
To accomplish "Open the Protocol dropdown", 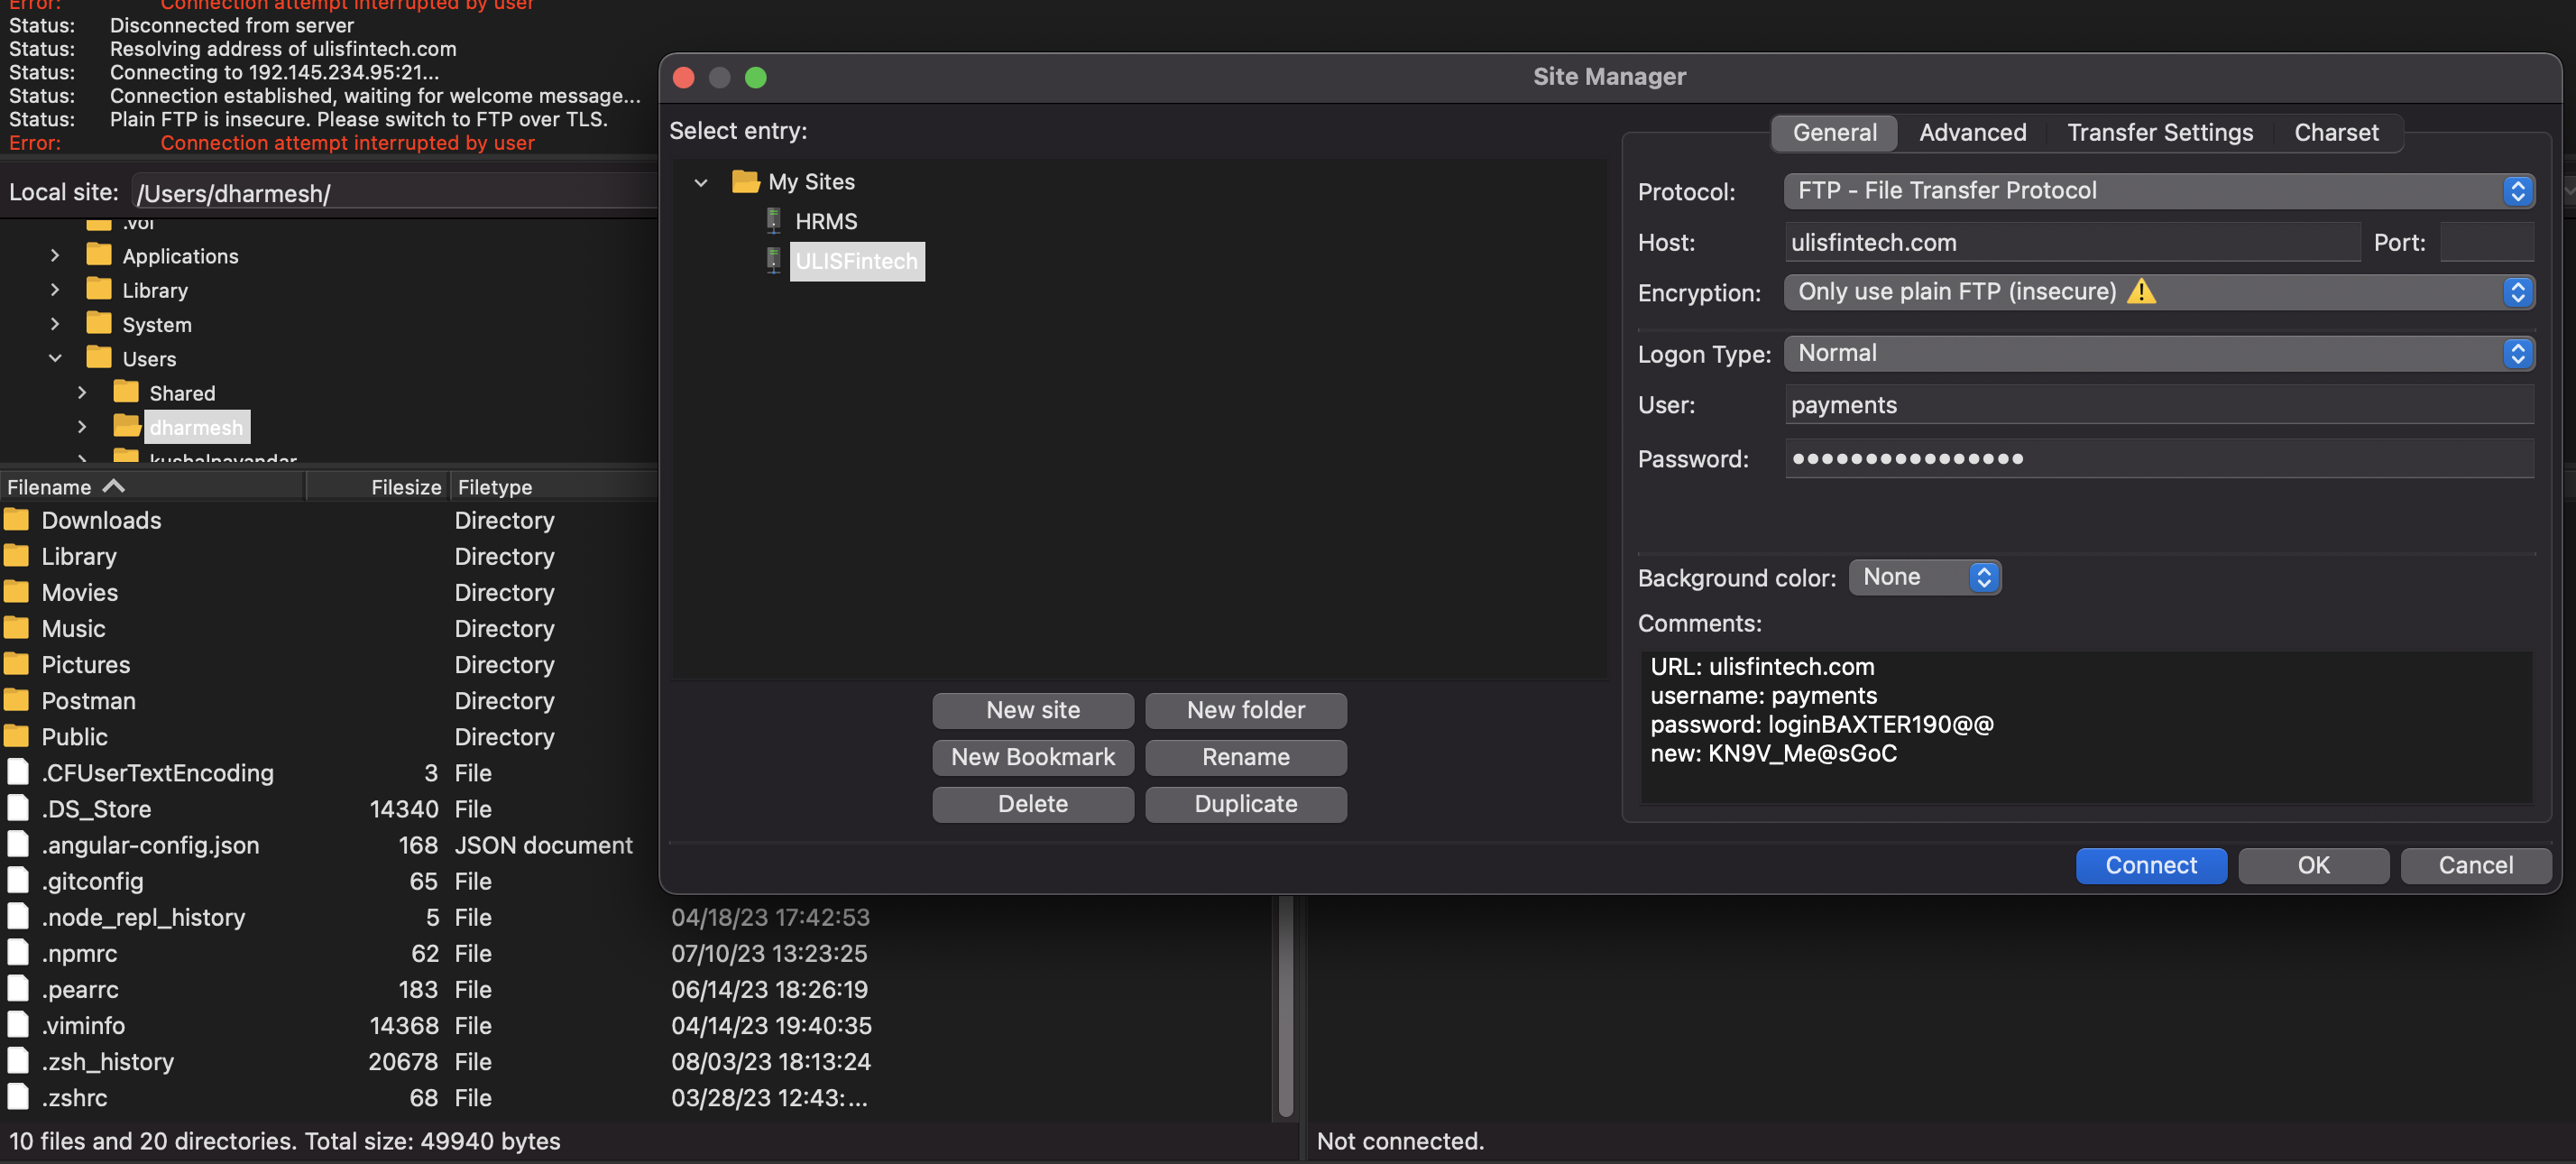I will click(x=2158, y=190).
